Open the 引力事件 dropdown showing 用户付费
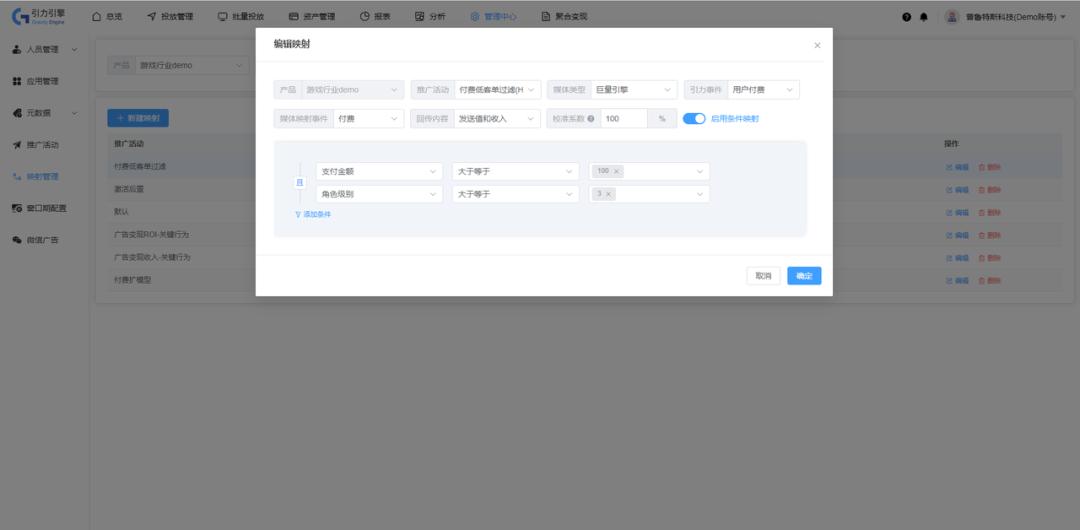This screenshot has height=530, width=1080. [x=763, y=90]
